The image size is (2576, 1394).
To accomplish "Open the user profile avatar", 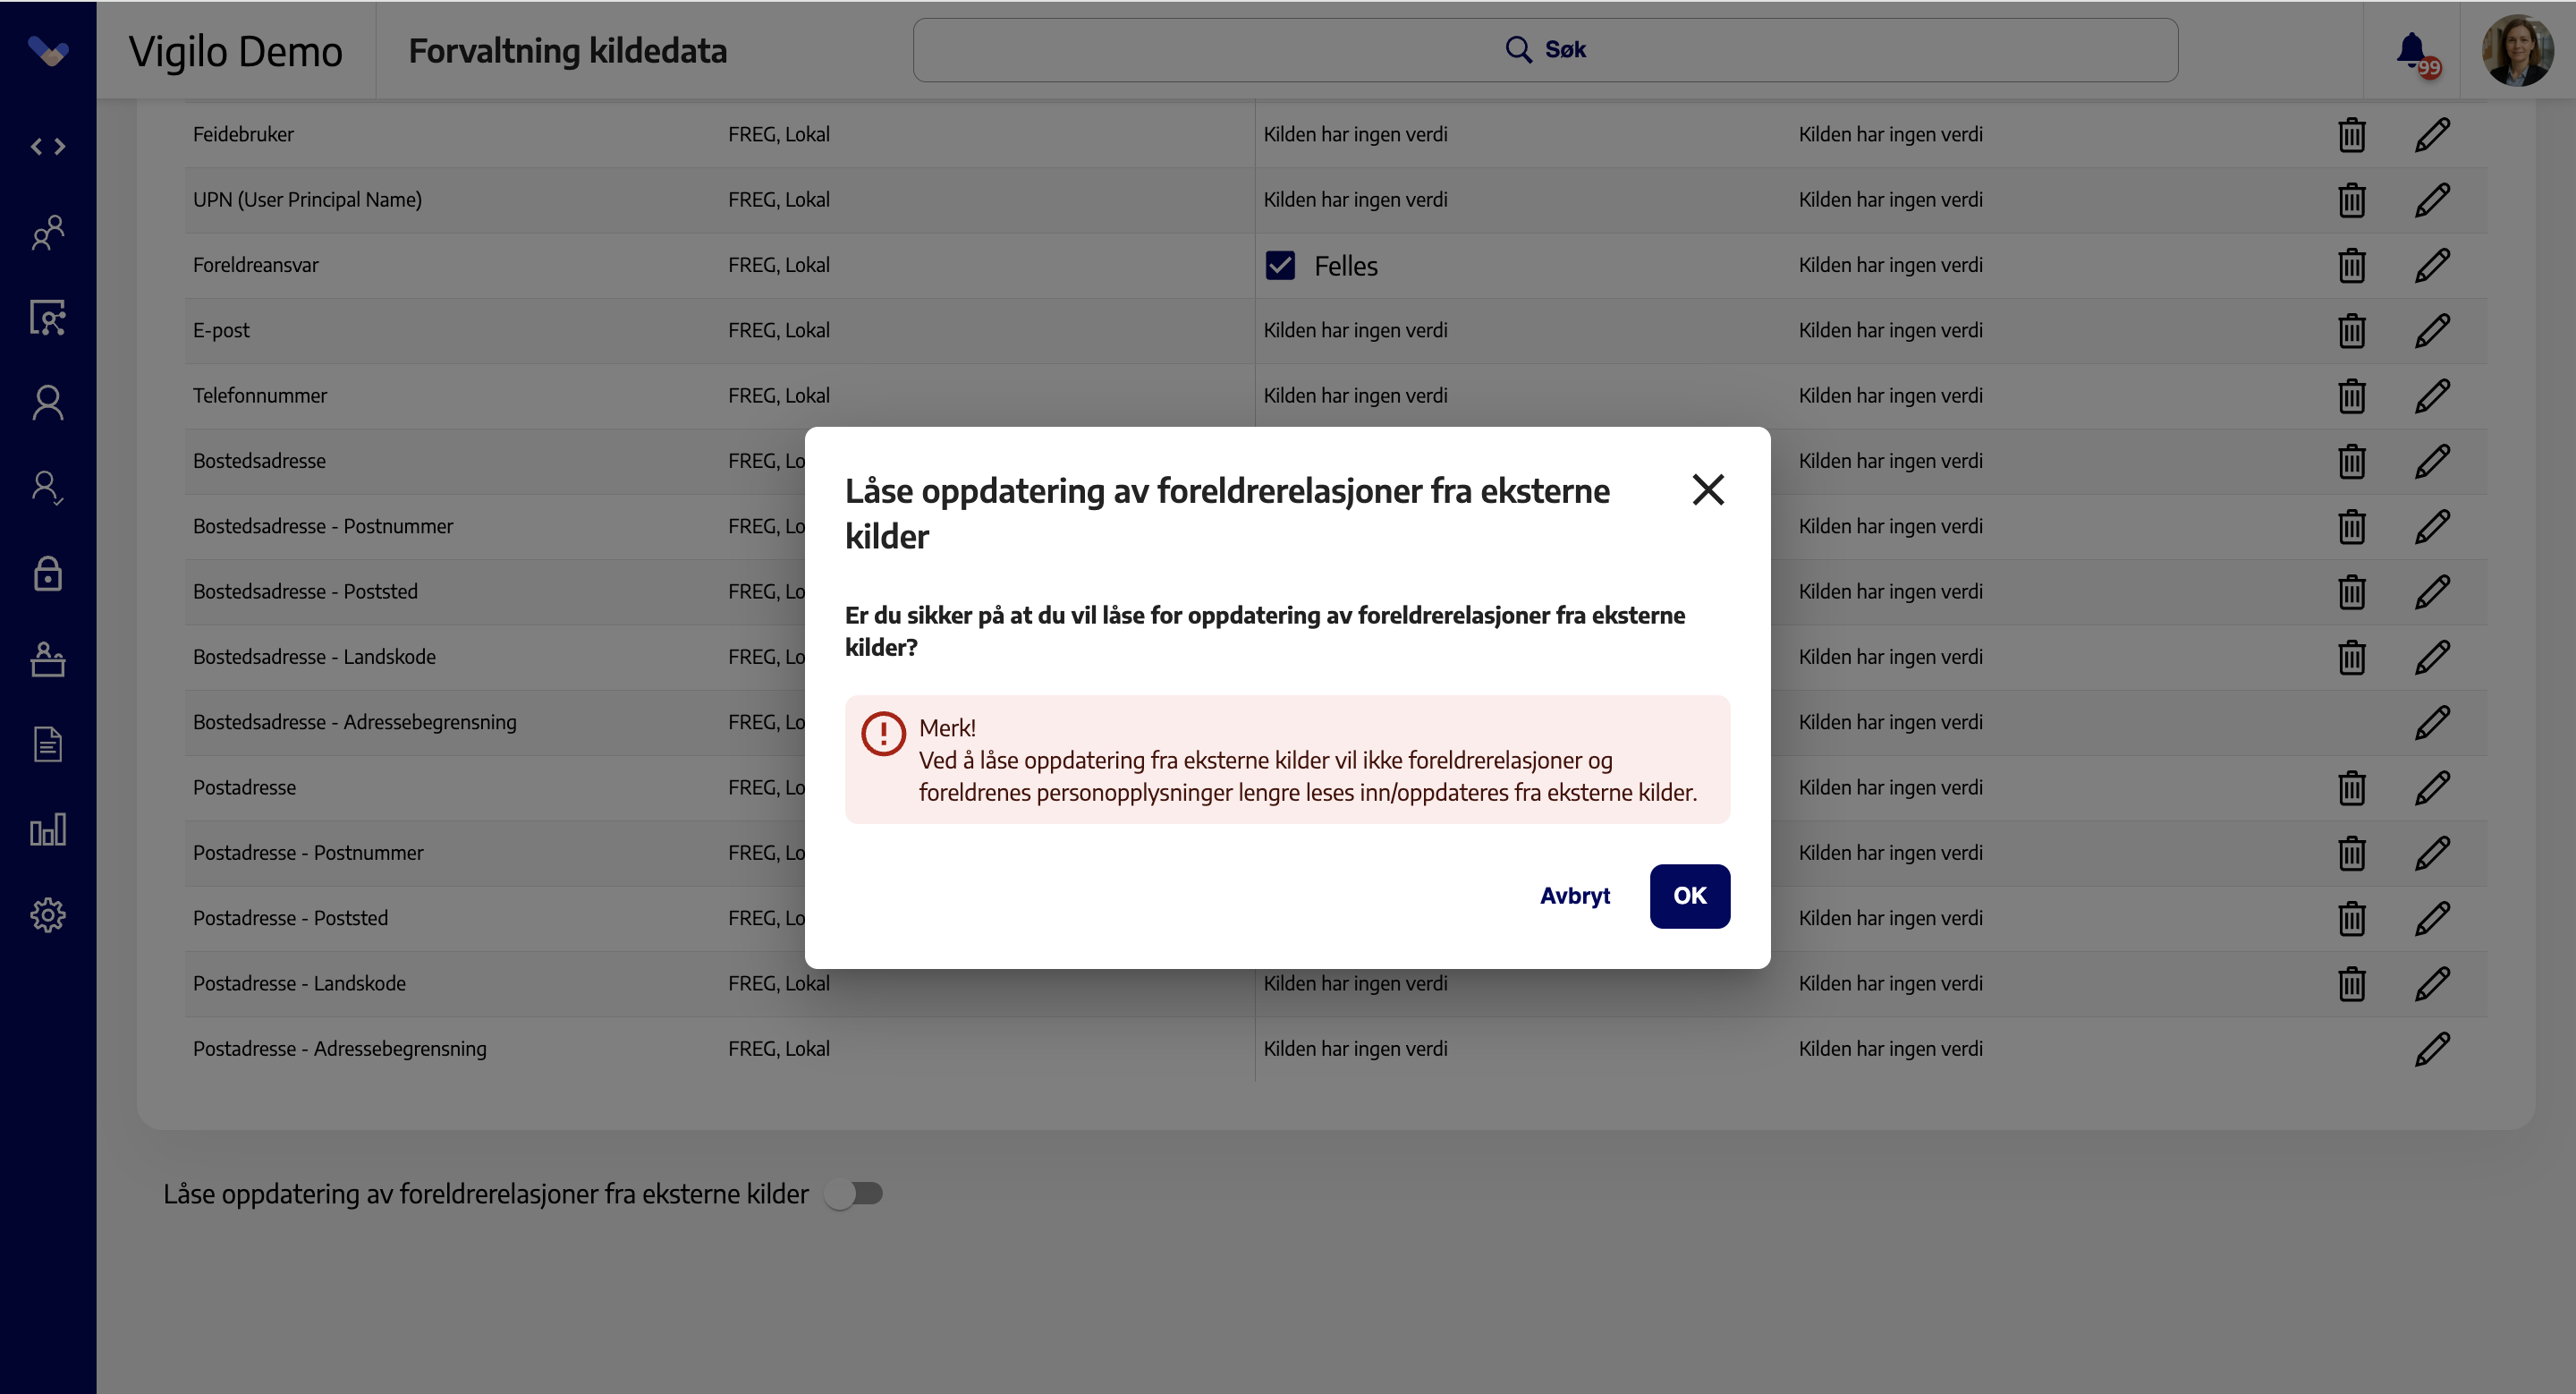I will click(x=2517, y=50).
